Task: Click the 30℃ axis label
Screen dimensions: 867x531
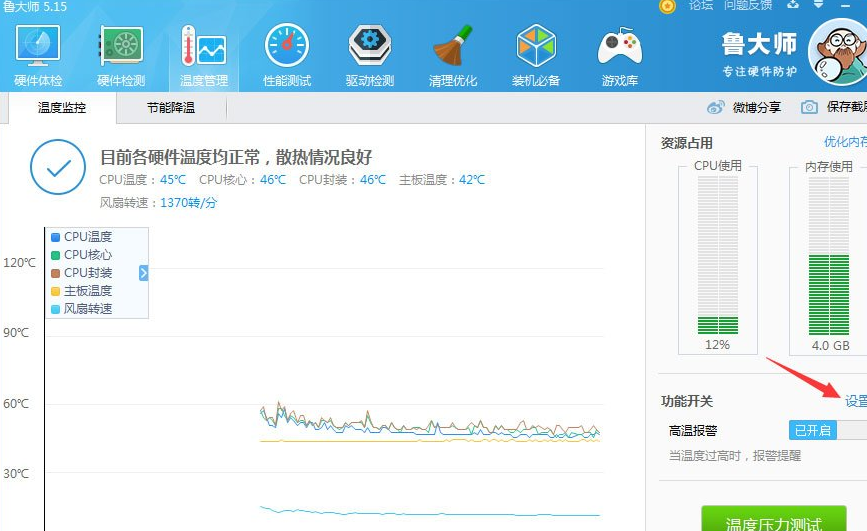Action: point(16,474)
